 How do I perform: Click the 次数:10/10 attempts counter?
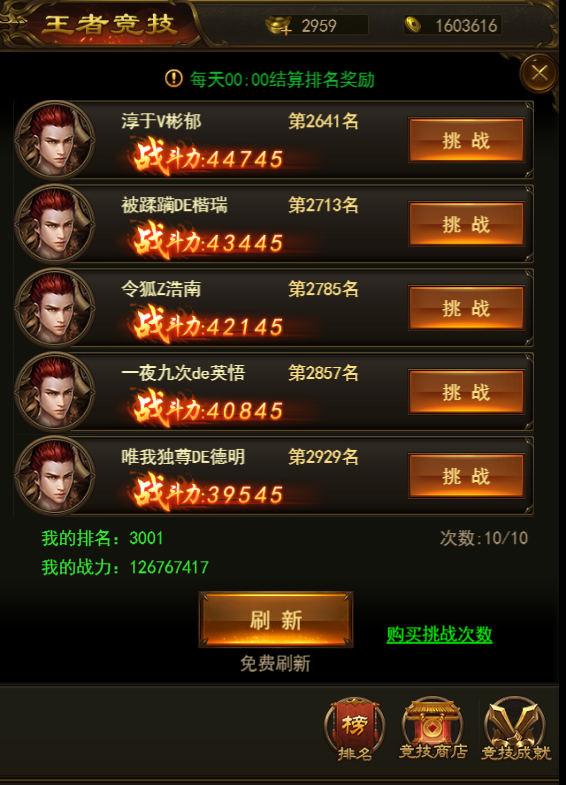tap(484, 538)
